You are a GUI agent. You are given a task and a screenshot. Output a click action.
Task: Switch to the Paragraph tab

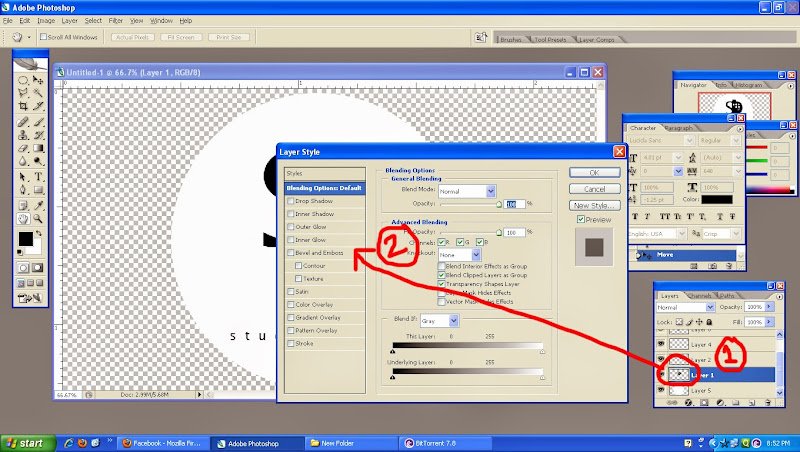(679, 128)
